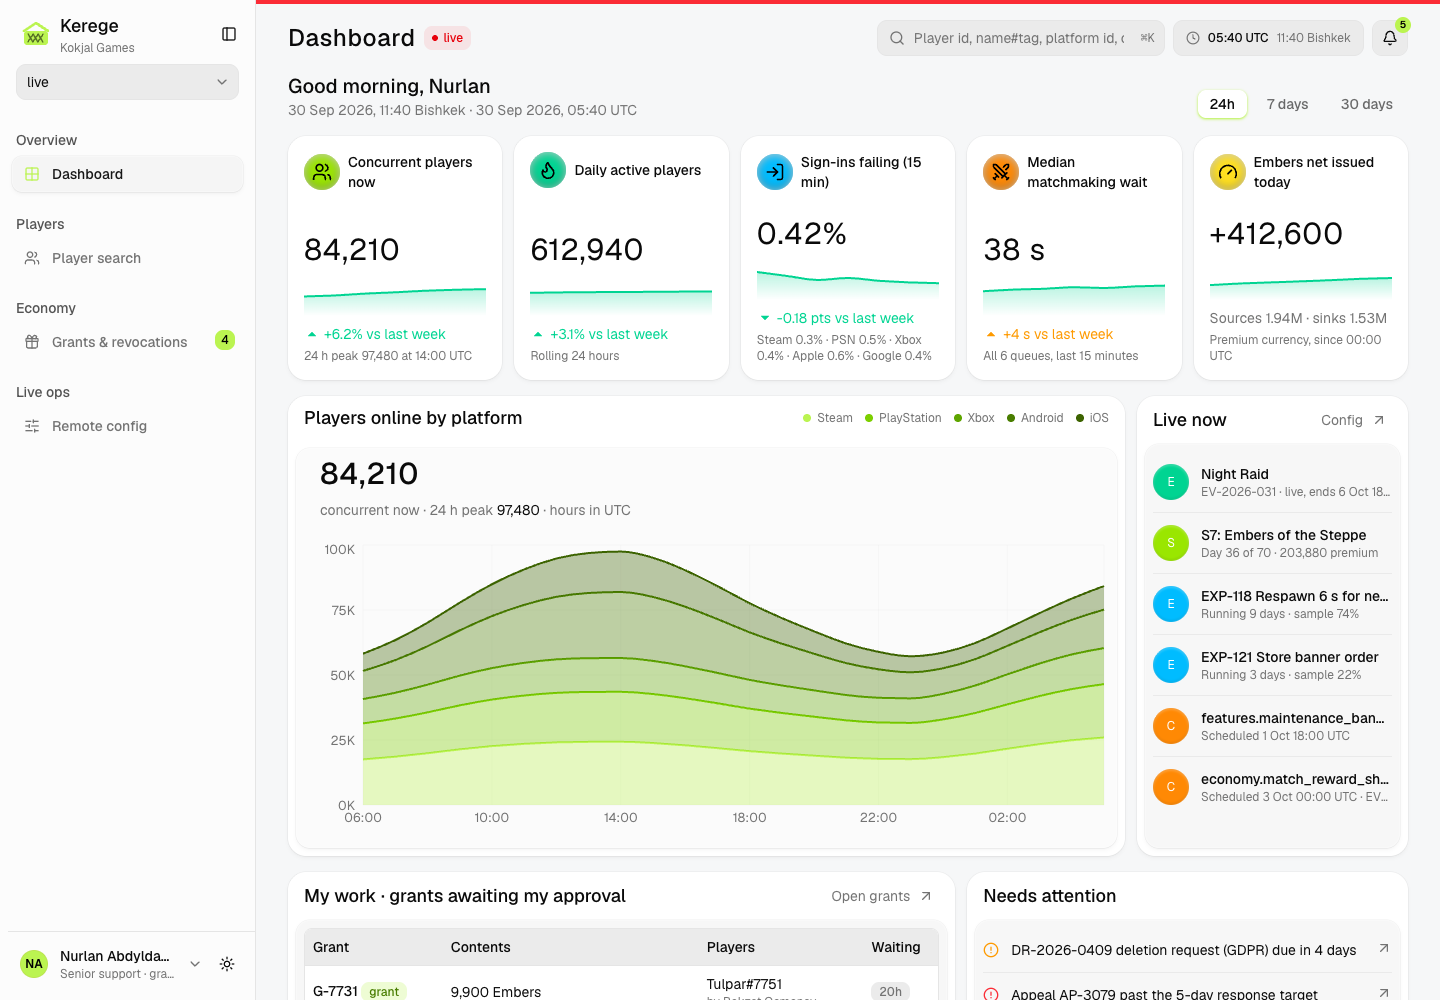Viewport: 1440px width, 1000px height.
Task: Click the Sign-ins failing card icon
Action: 775,172
